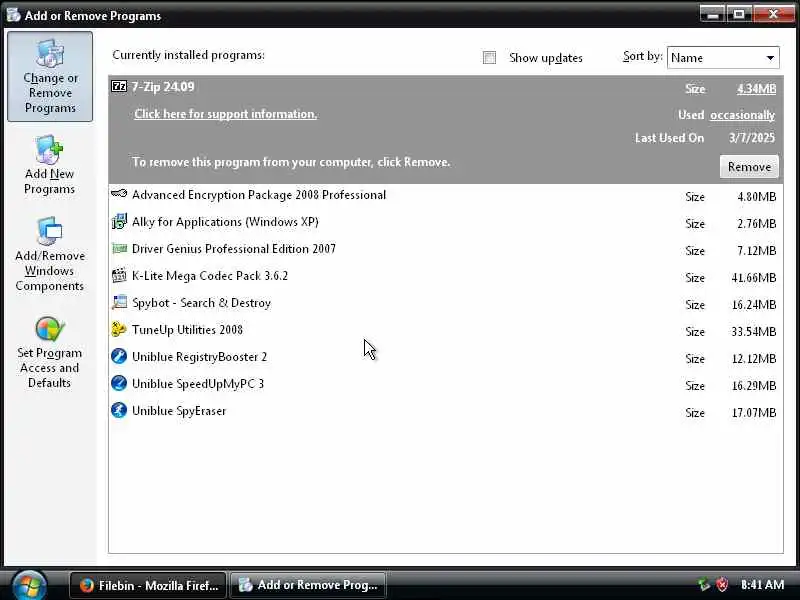Click the occasionally usage link
800x600 pixels.
pos(742,115)
